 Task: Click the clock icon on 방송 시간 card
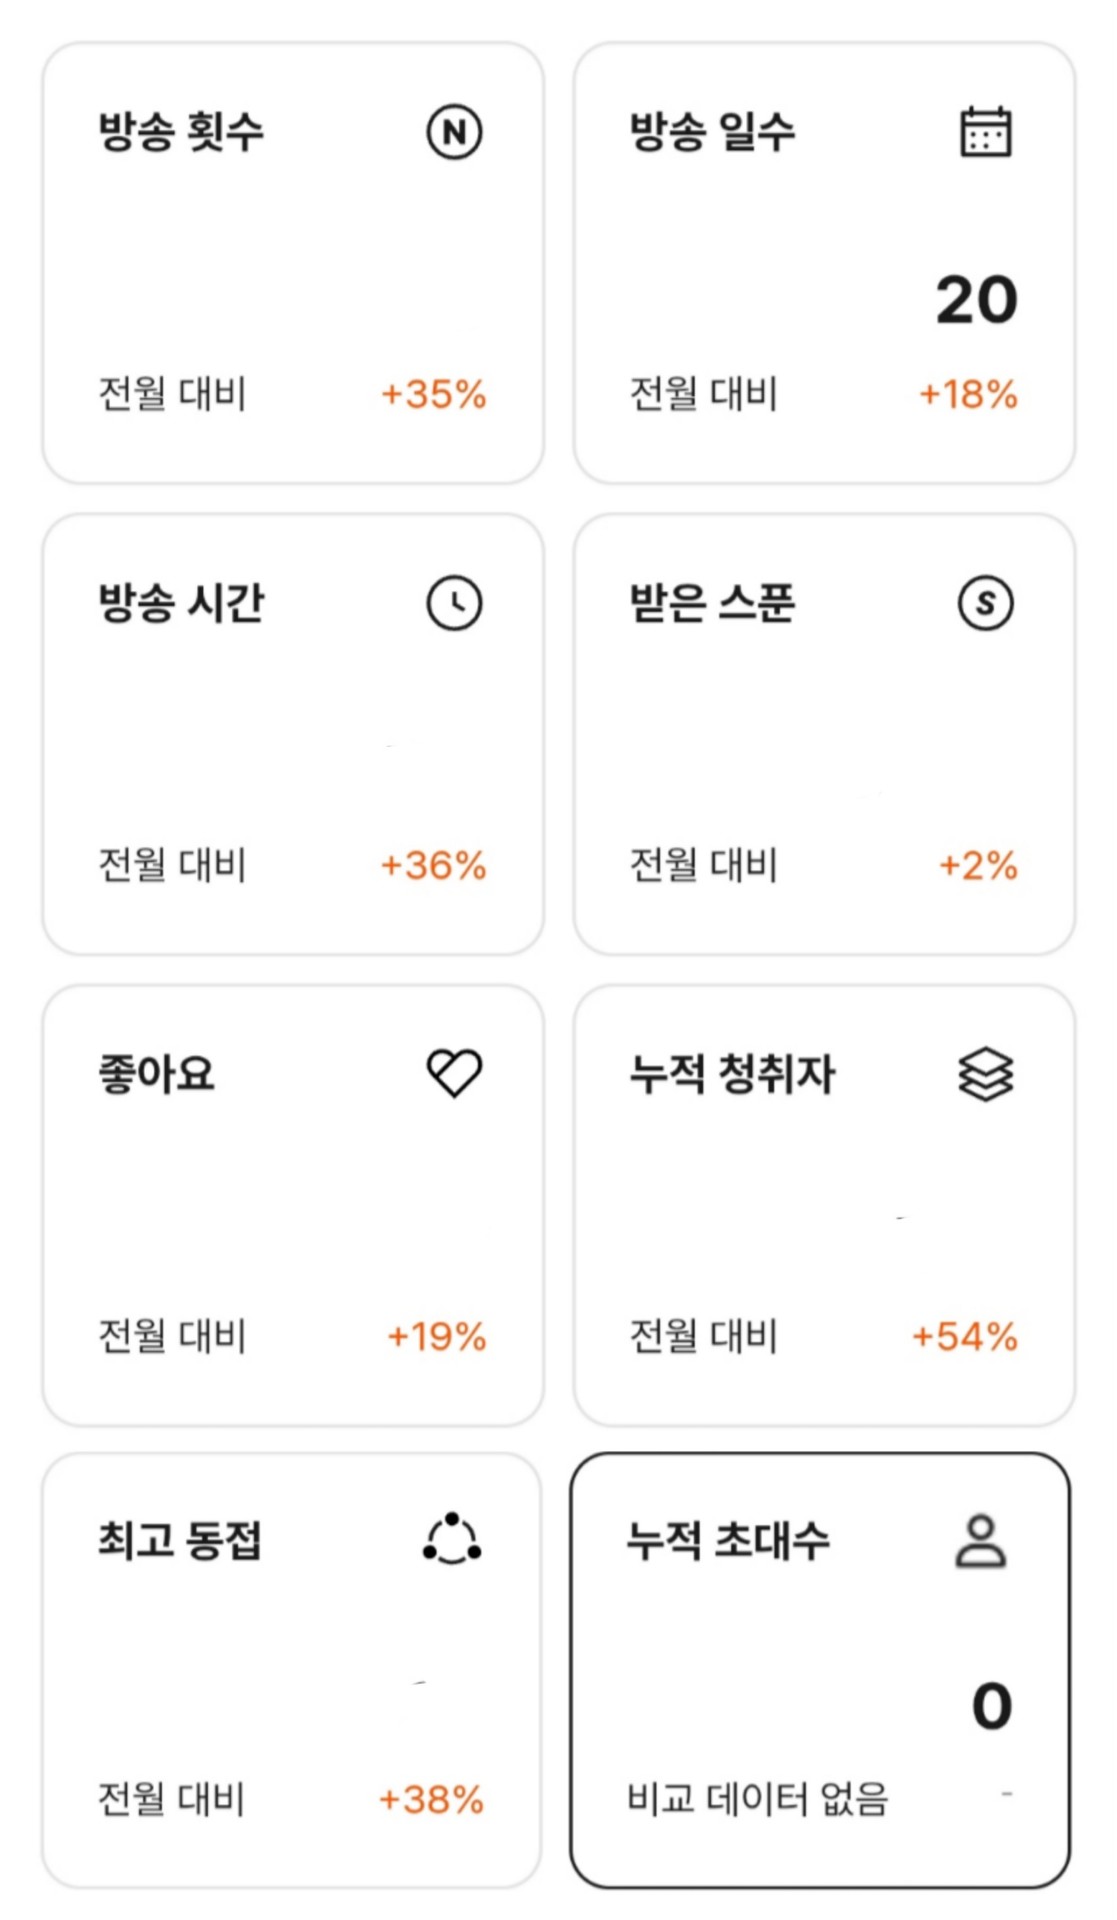tap(455, 603)
